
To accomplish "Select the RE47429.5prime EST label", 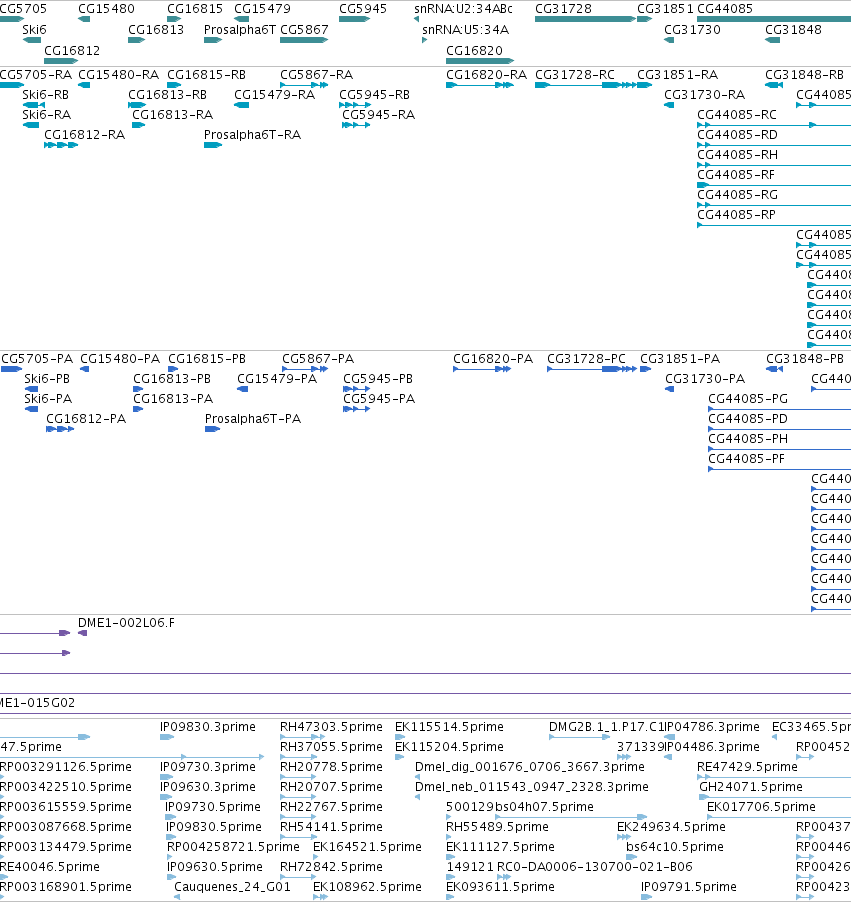I will pos(747,767).
